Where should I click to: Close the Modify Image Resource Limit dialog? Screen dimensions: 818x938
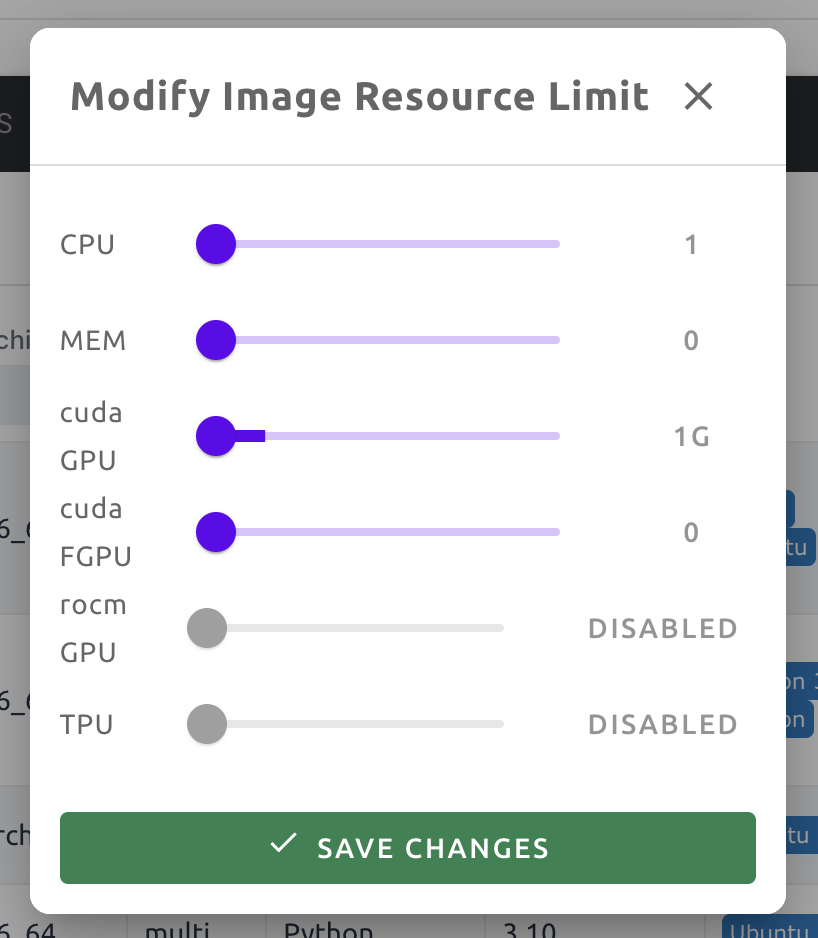click(698, 97)
